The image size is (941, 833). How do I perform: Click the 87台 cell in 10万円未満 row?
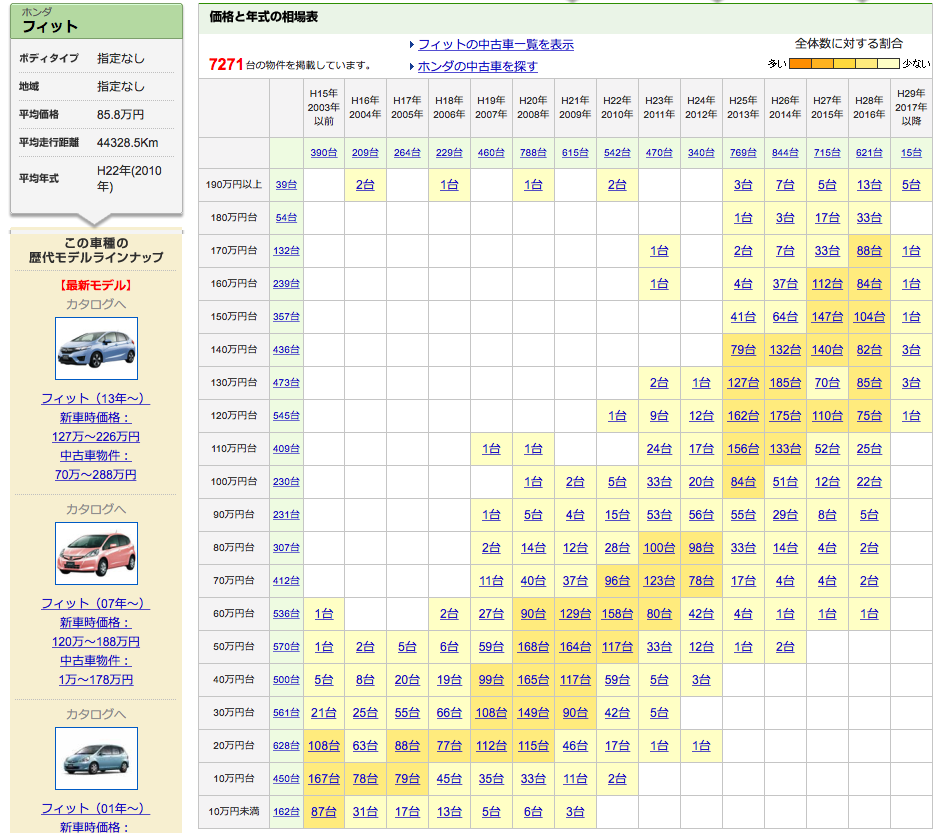pyautogui.click(x=323, y=811)
